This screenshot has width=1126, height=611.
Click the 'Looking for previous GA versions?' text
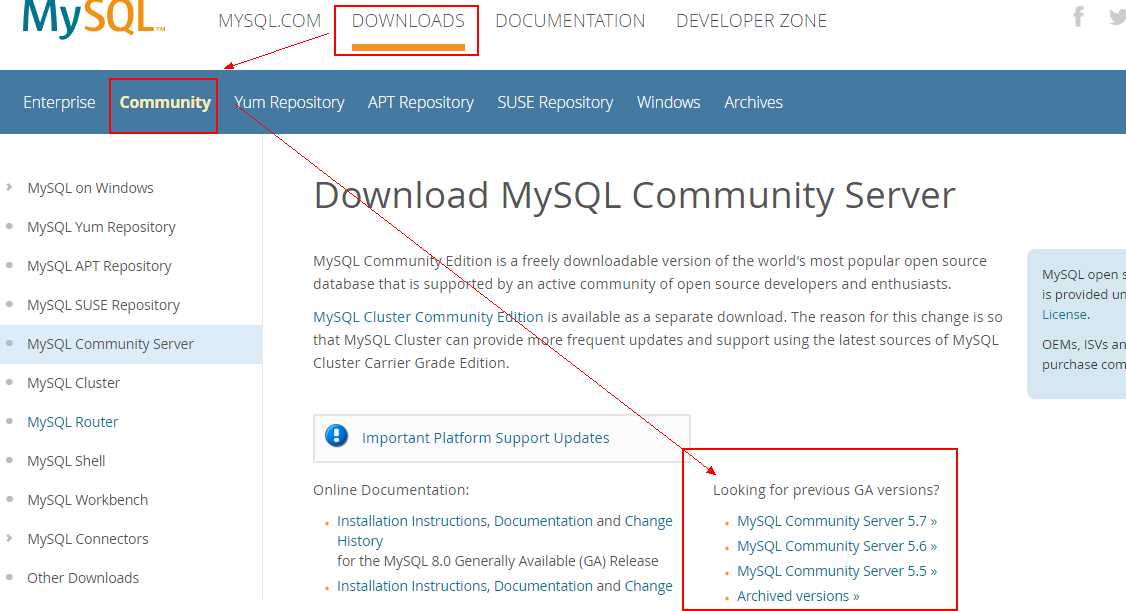[826, 490]
